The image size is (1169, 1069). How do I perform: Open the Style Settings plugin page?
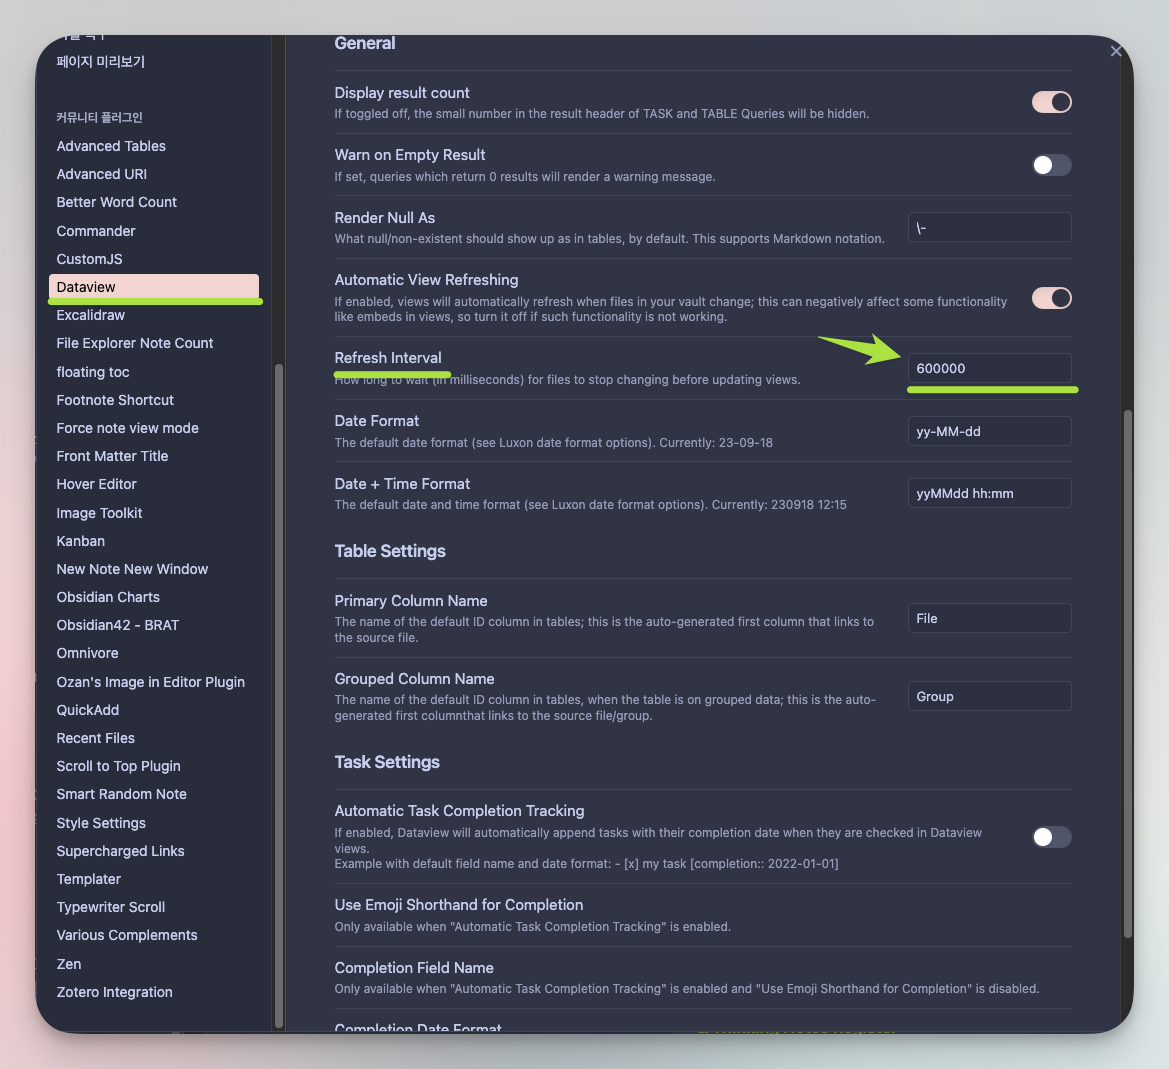click(99, 823)
